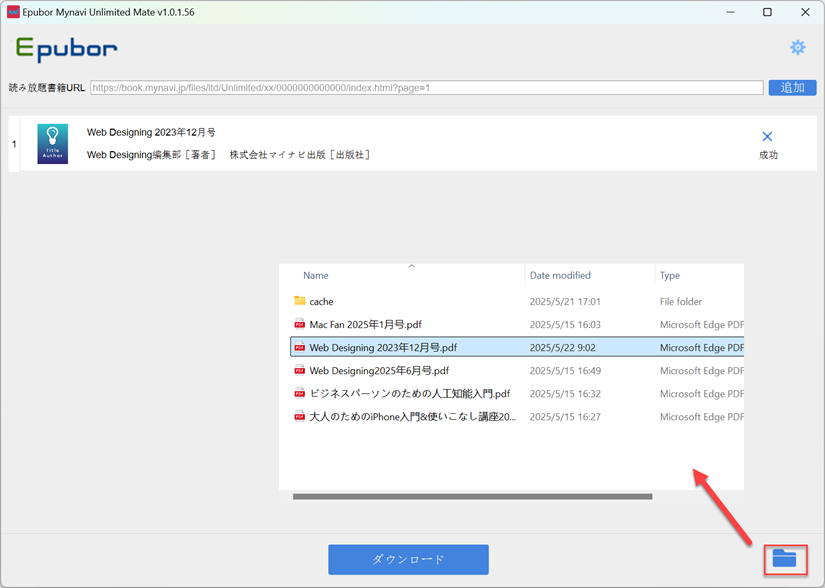Screen dimensions: 825x588
Task: Click the horizontal scrollbar in file list
Action: point(472,496)
